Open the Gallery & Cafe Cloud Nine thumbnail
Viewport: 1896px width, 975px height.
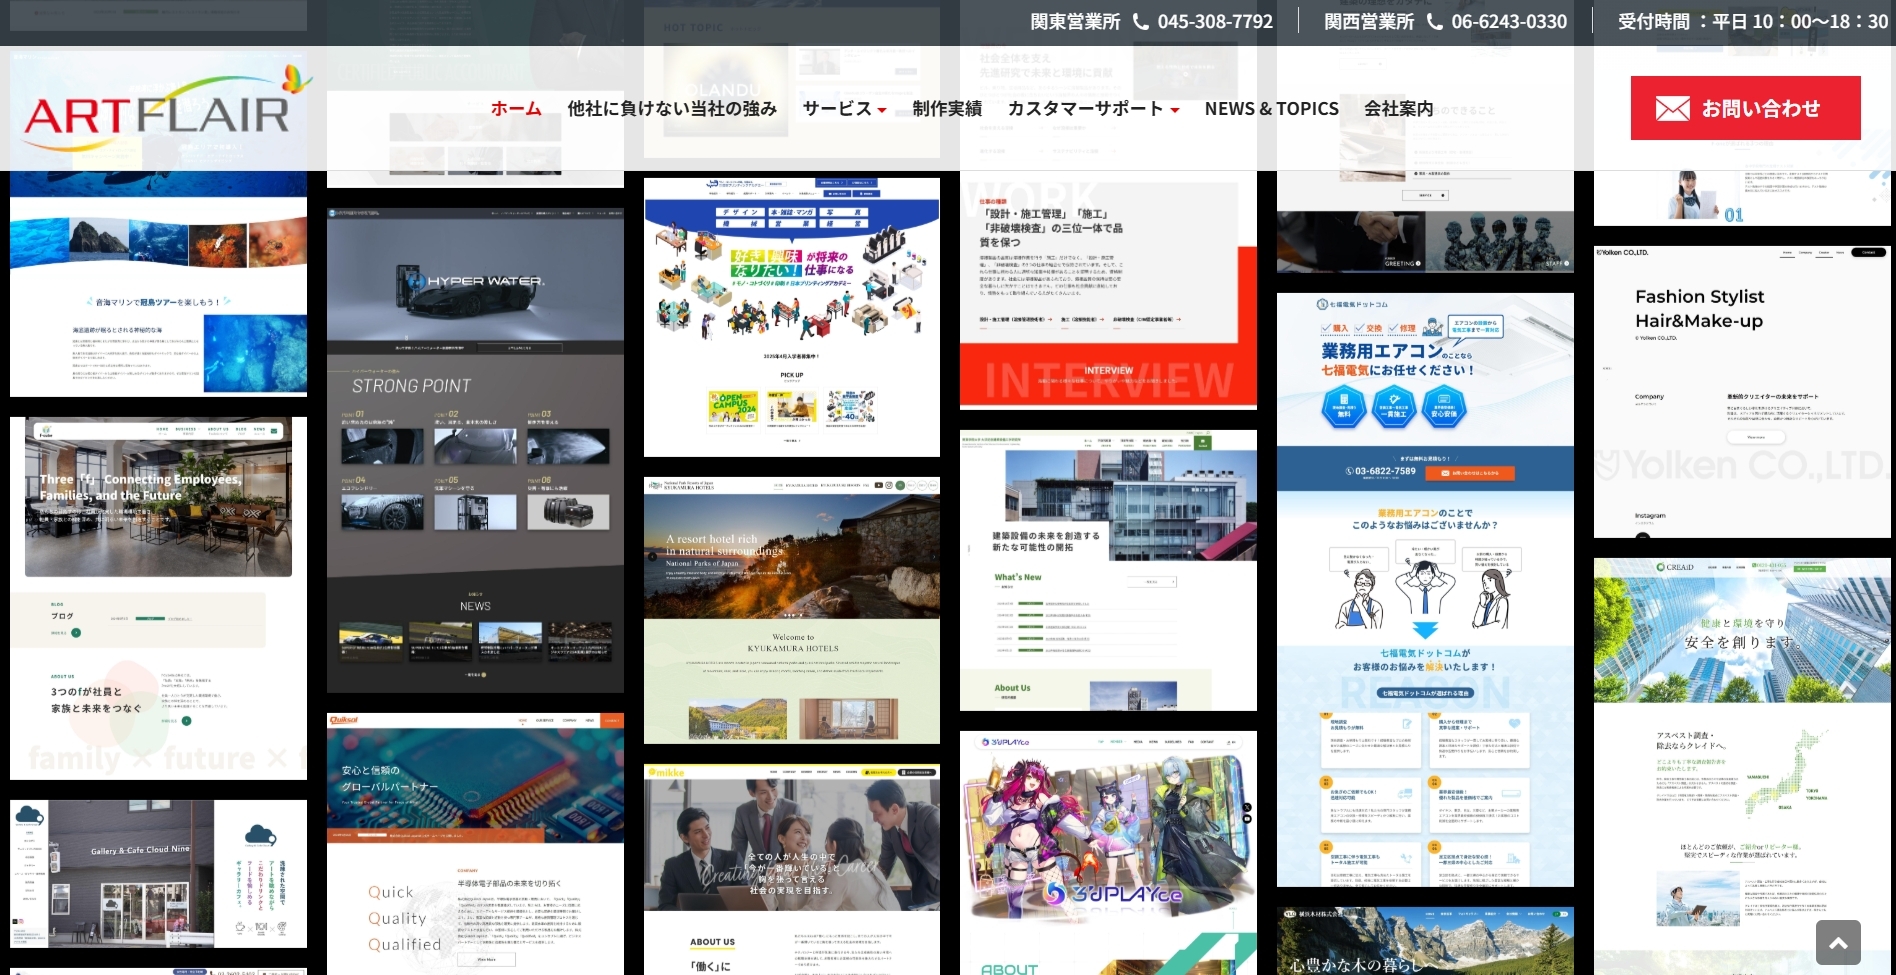point(158,874)
